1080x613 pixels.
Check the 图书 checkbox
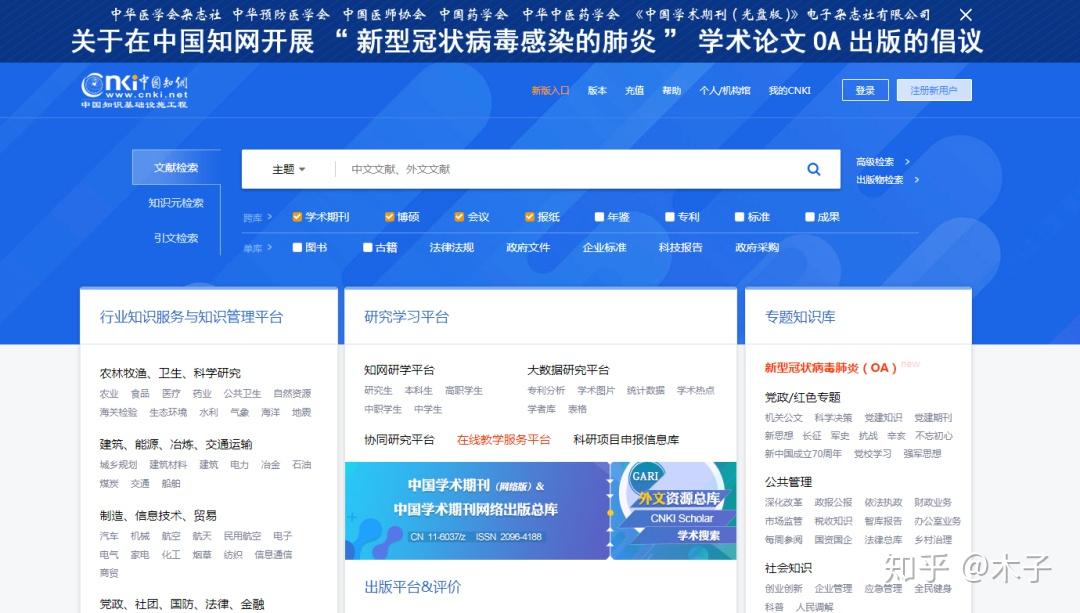pyautogui.click(x=297, y=247)
